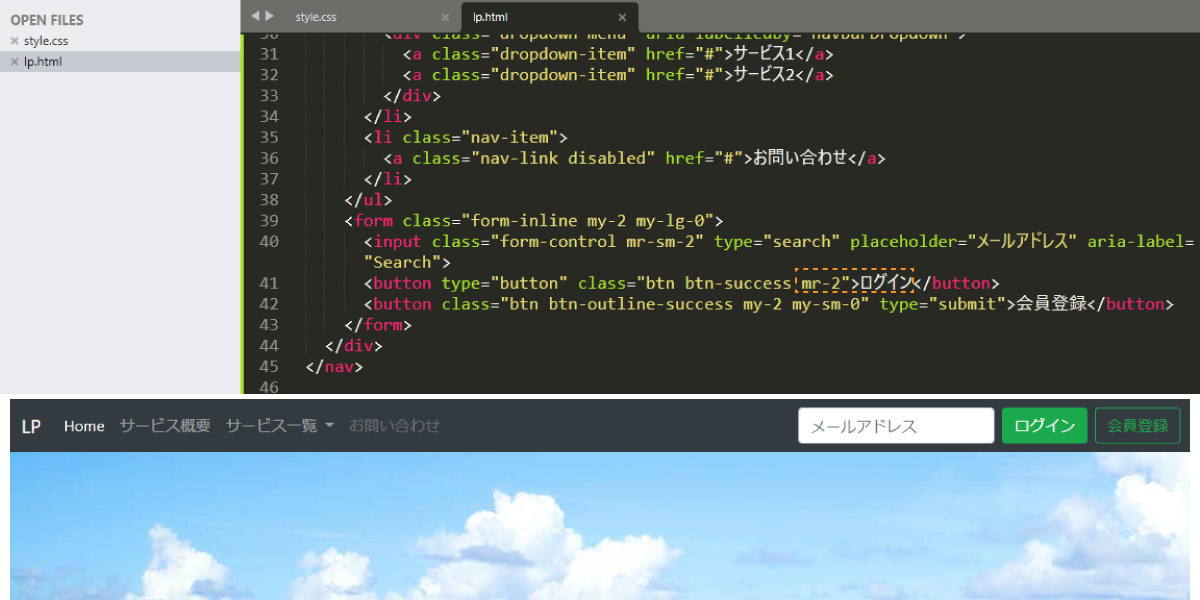1200x600 pixels.
Task: Expand the サービス一覧 dropdown menu
Action: 280,426
